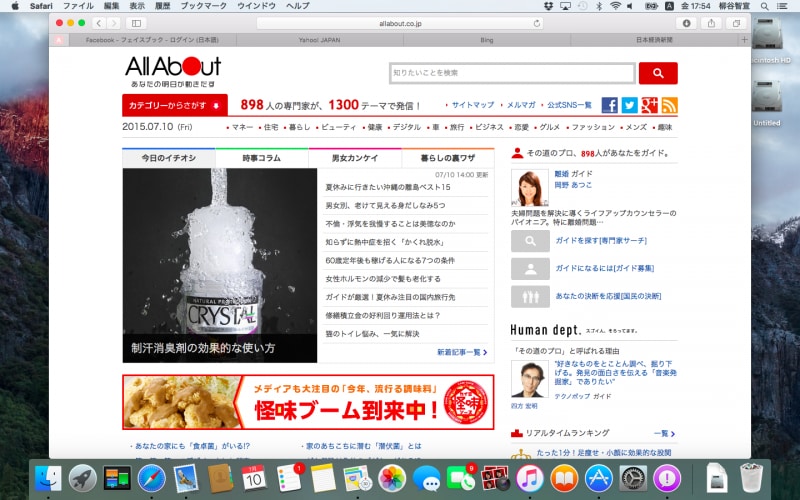Open article 夏休みに行きたい沖縄の離島ベスト15
This screenshot has height=500, width=800.
coord(388,187)
